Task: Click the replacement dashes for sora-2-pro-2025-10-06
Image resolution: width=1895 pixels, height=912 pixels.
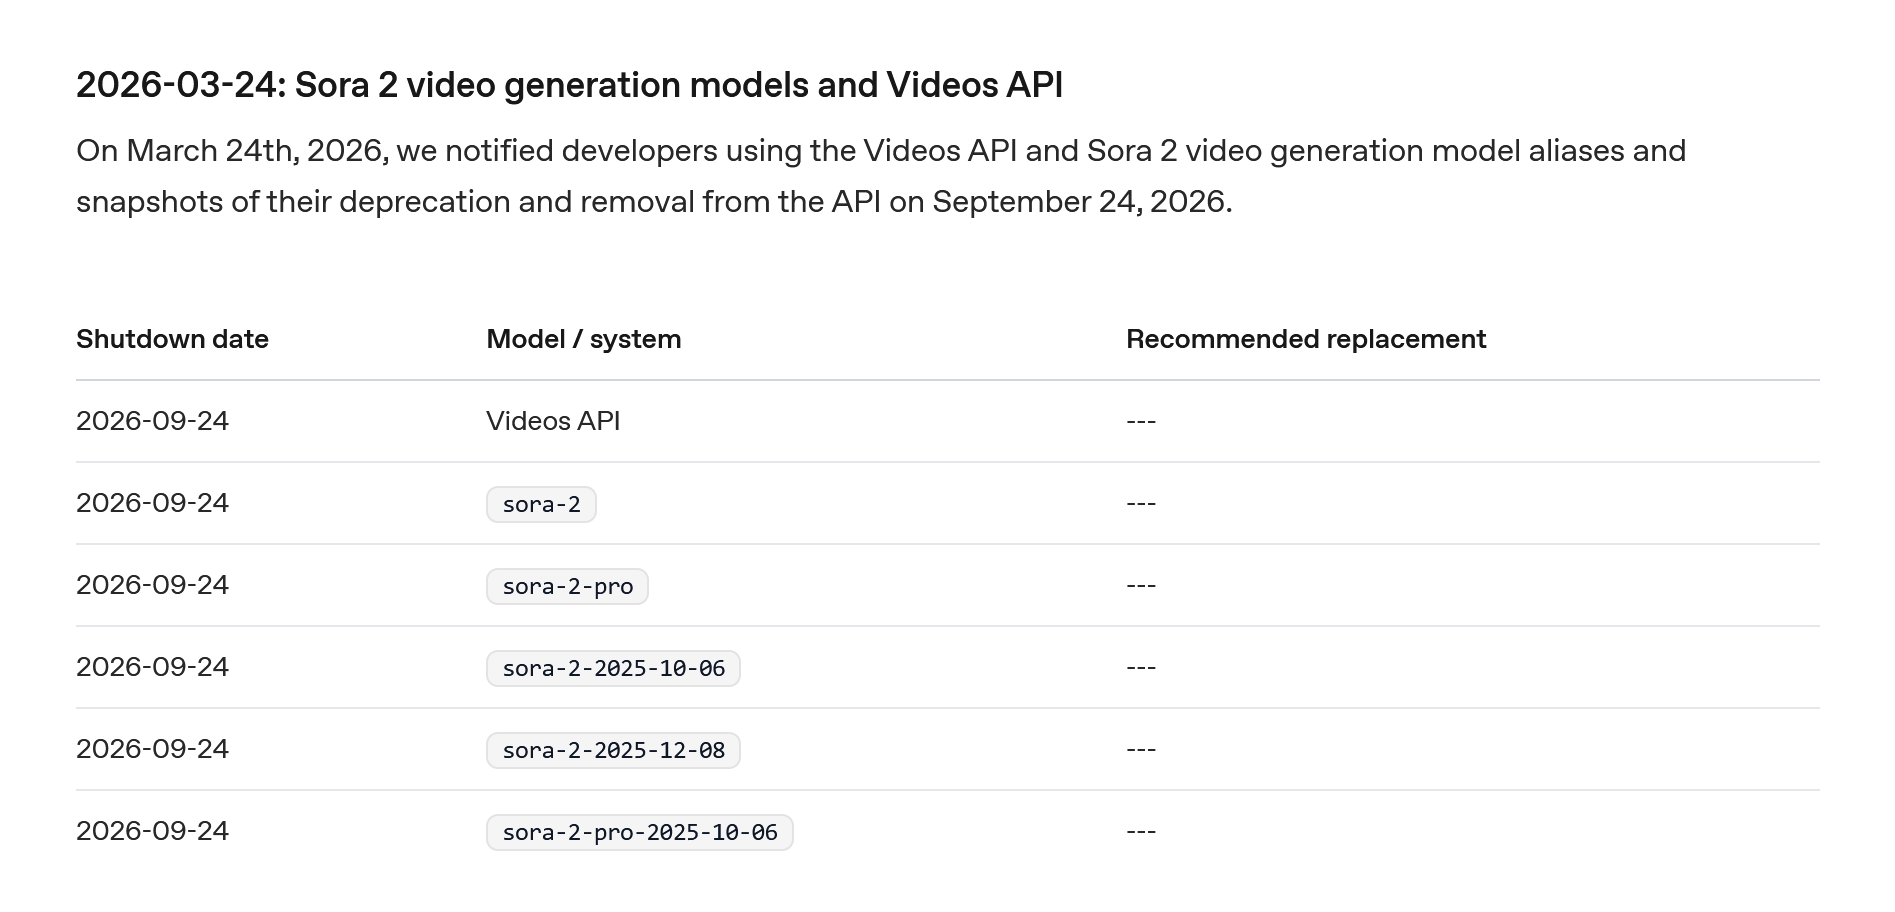Action: pyautogui.click(x=1141, y=831)
